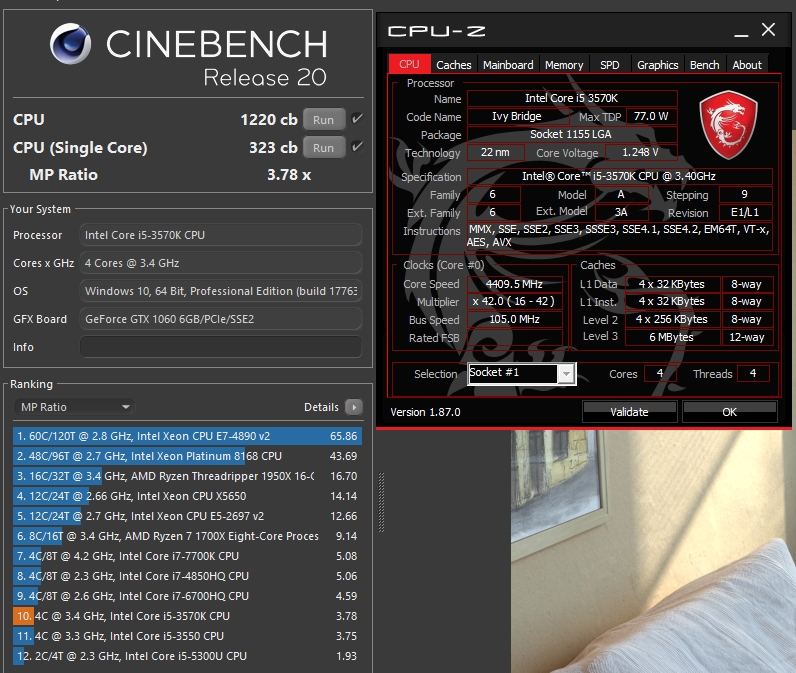This screenshot has width=796, height=673.
Task: Click the Max TDP value 77.0 W
Action: (651, 116)
